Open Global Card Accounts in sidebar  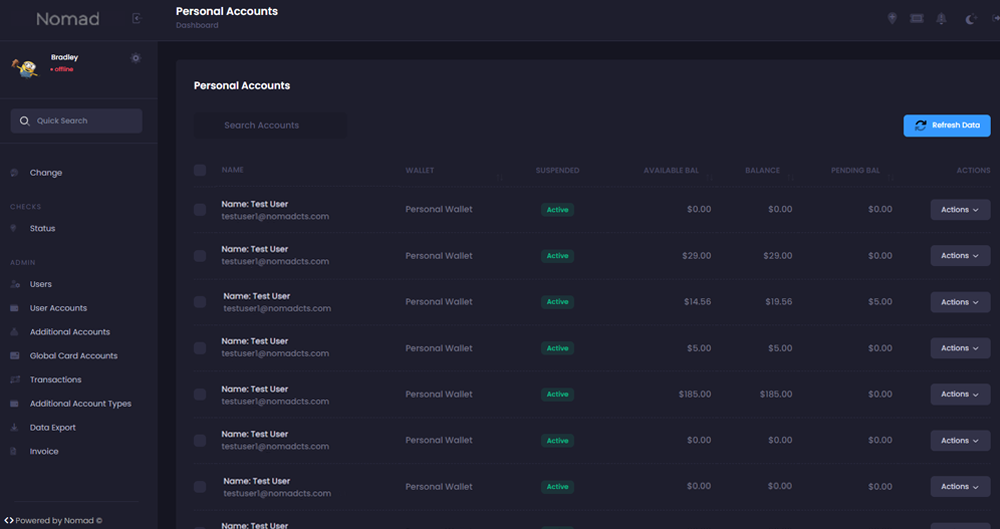coord(73,356)
